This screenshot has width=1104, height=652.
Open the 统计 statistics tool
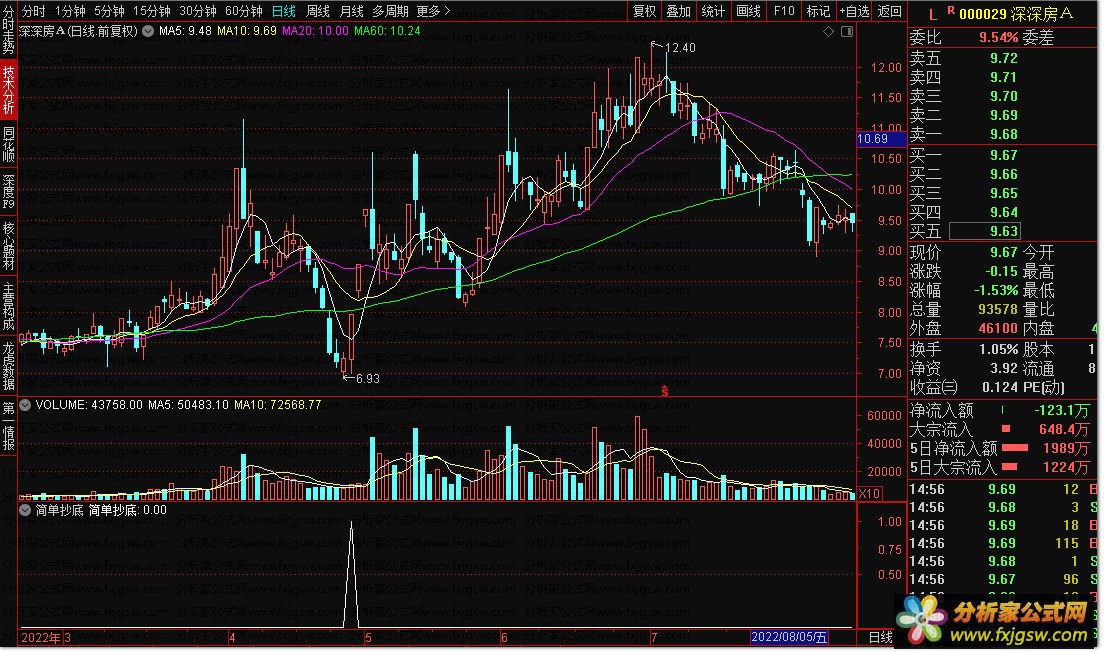tap(713, 11)
